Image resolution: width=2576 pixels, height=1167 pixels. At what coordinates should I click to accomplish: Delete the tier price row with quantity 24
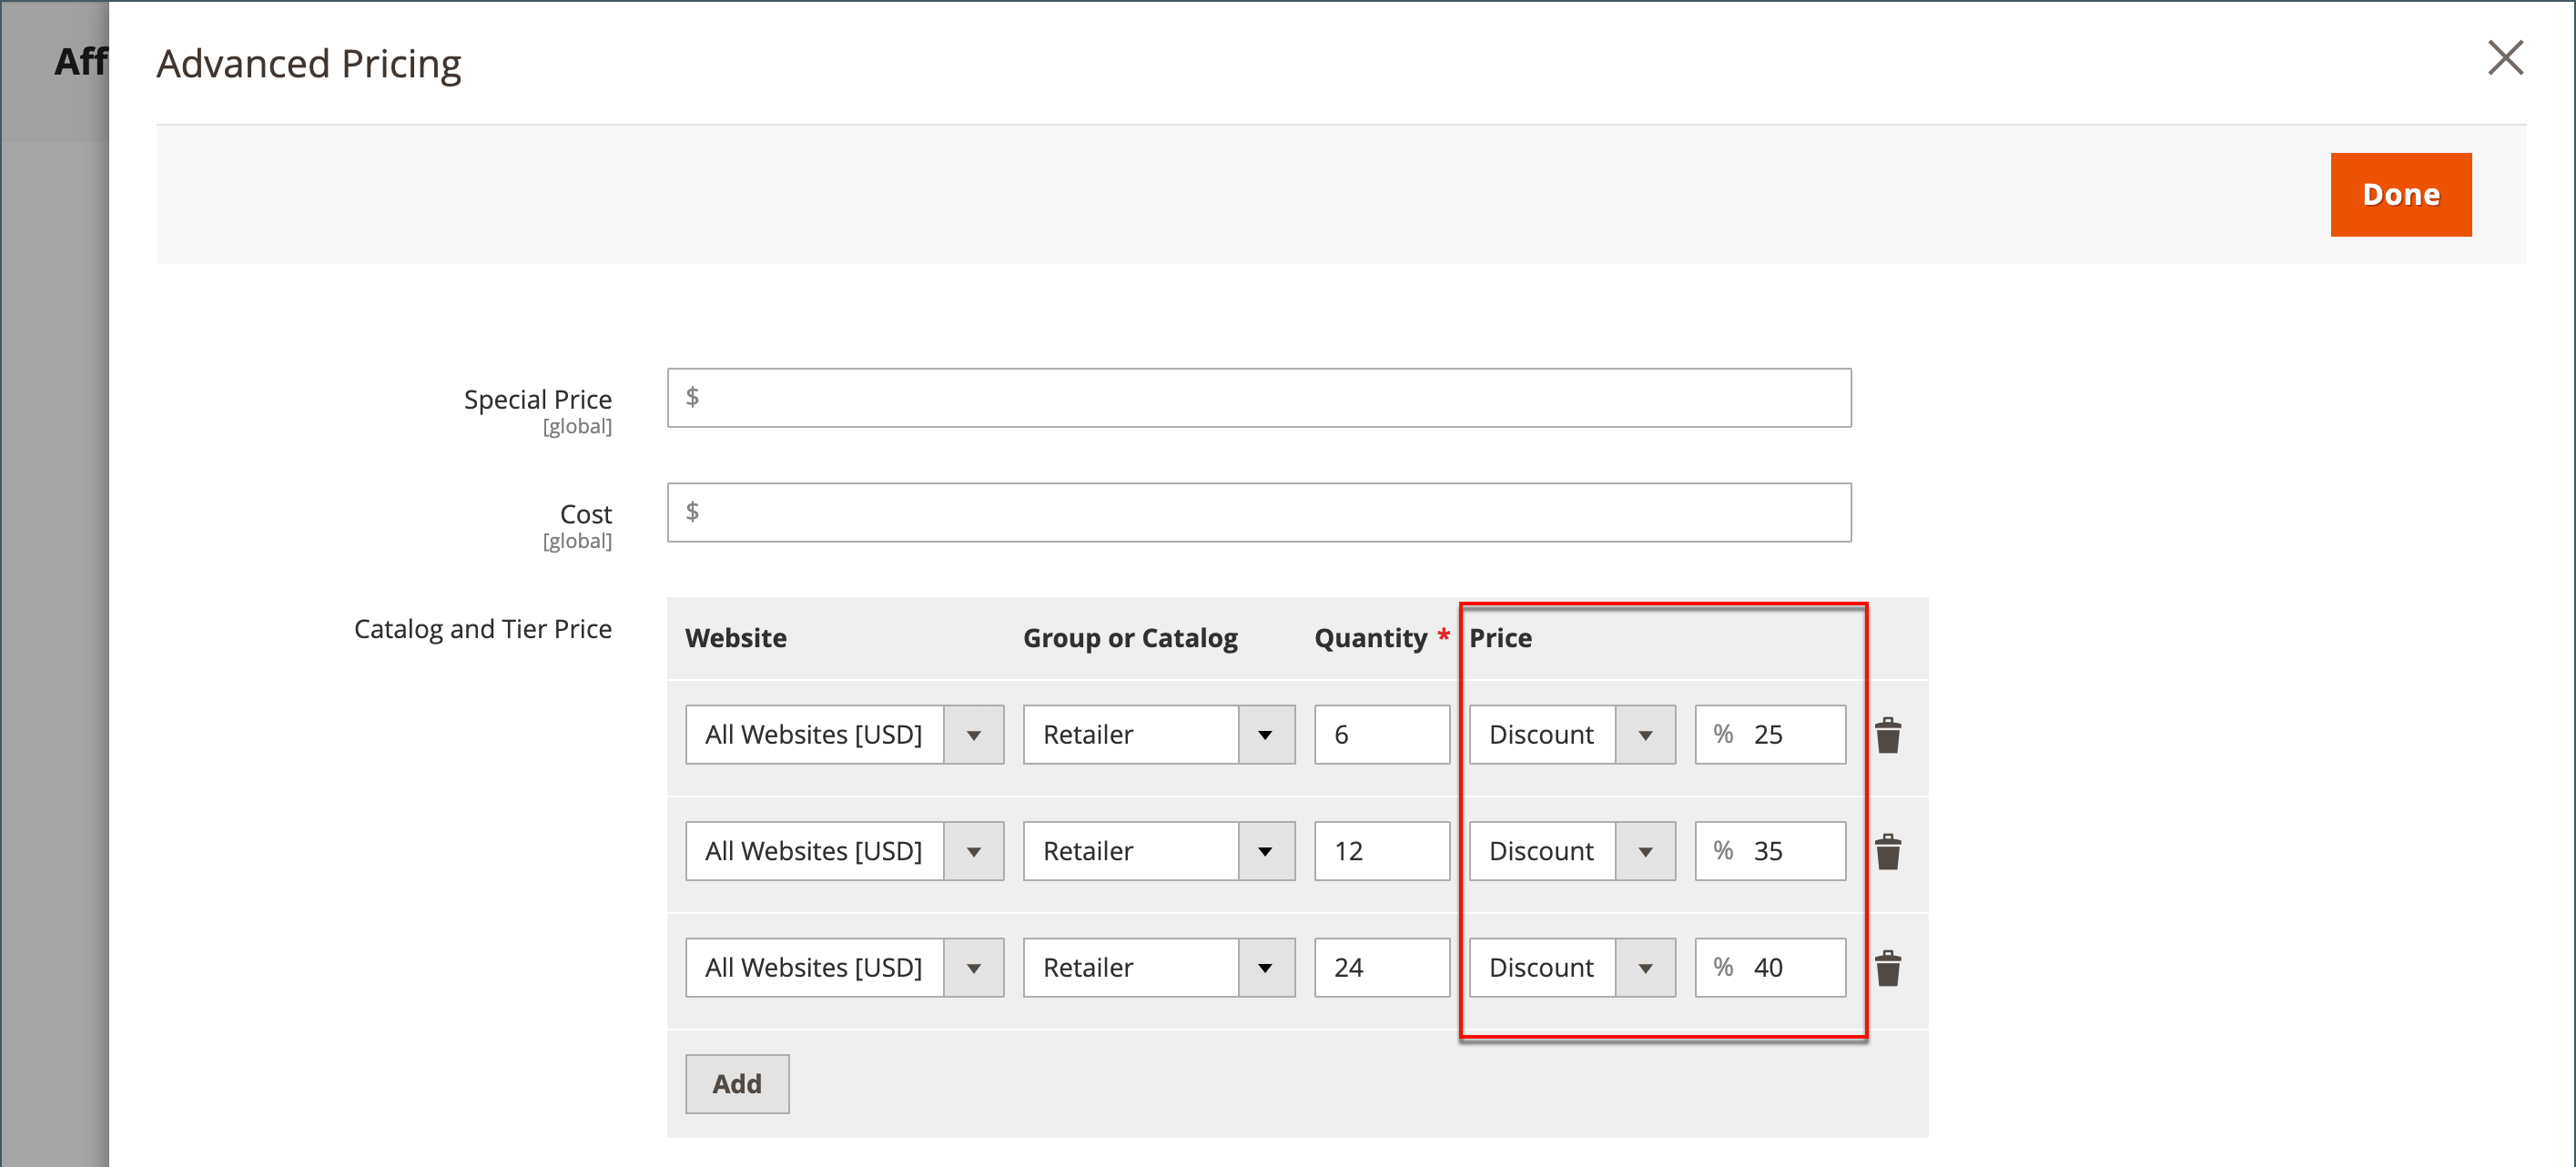[1887, 968]
